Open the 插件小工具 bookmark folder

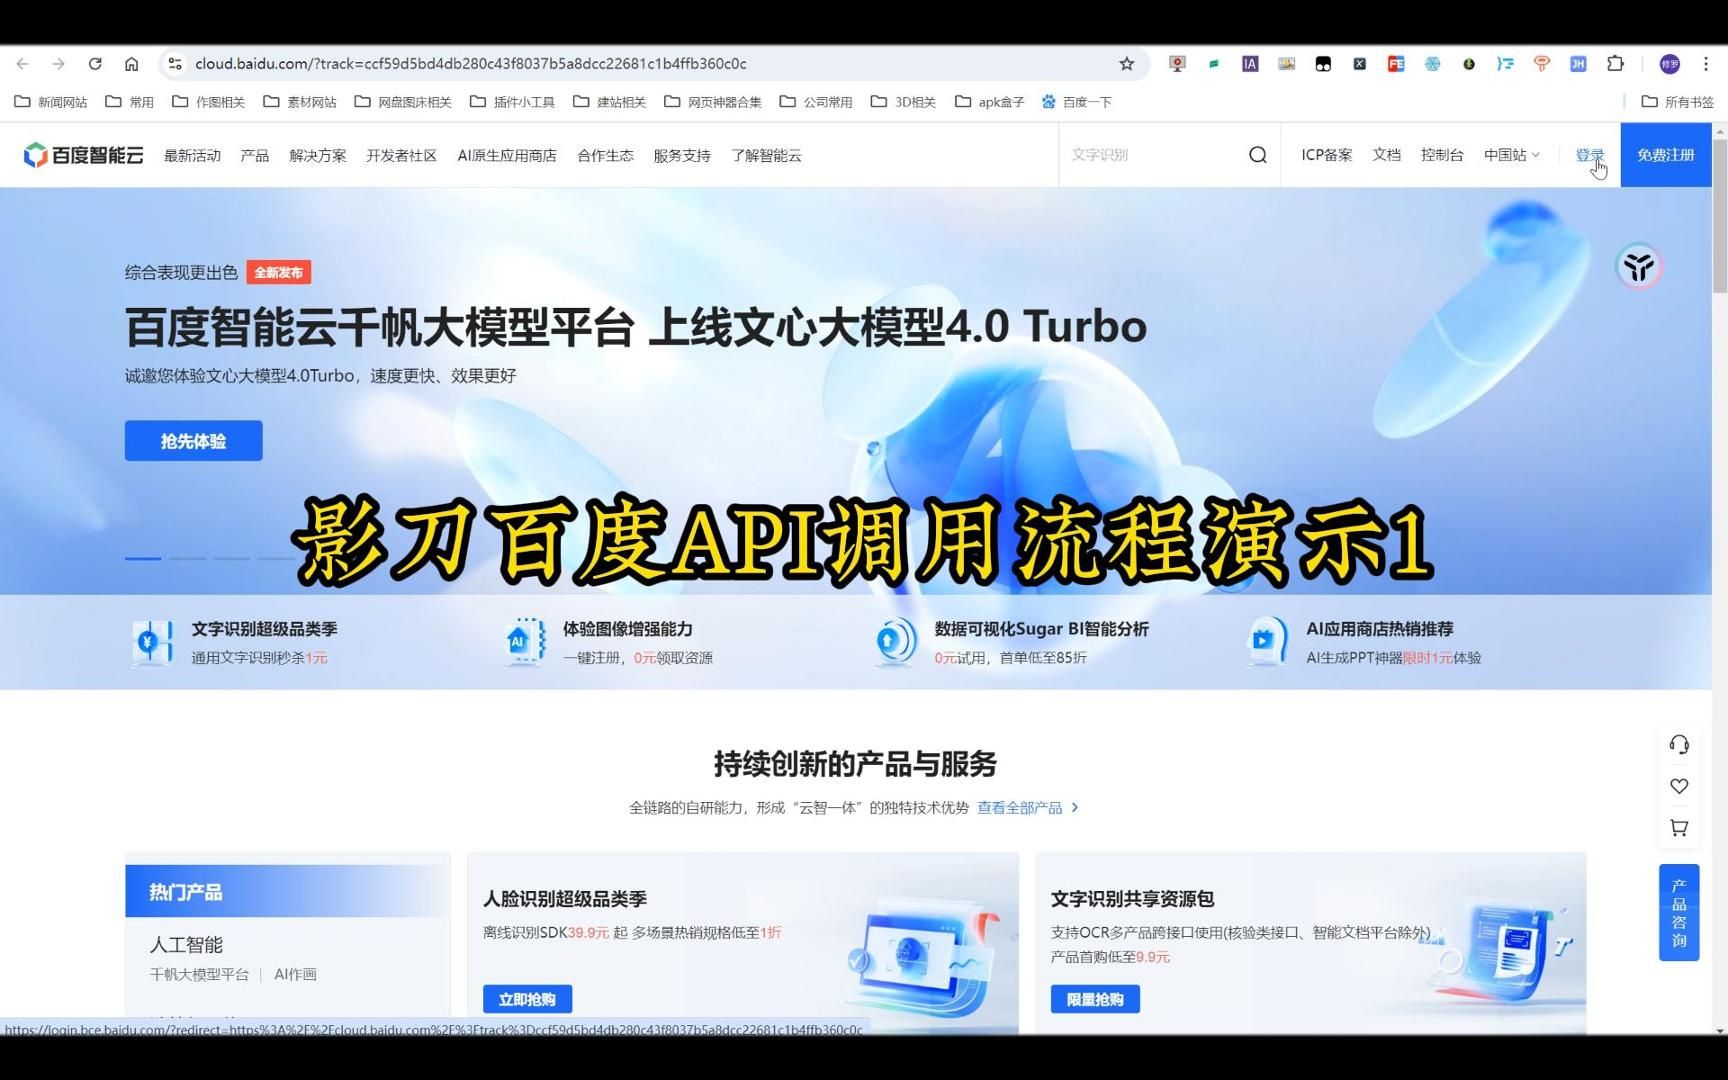click(512, 102)
